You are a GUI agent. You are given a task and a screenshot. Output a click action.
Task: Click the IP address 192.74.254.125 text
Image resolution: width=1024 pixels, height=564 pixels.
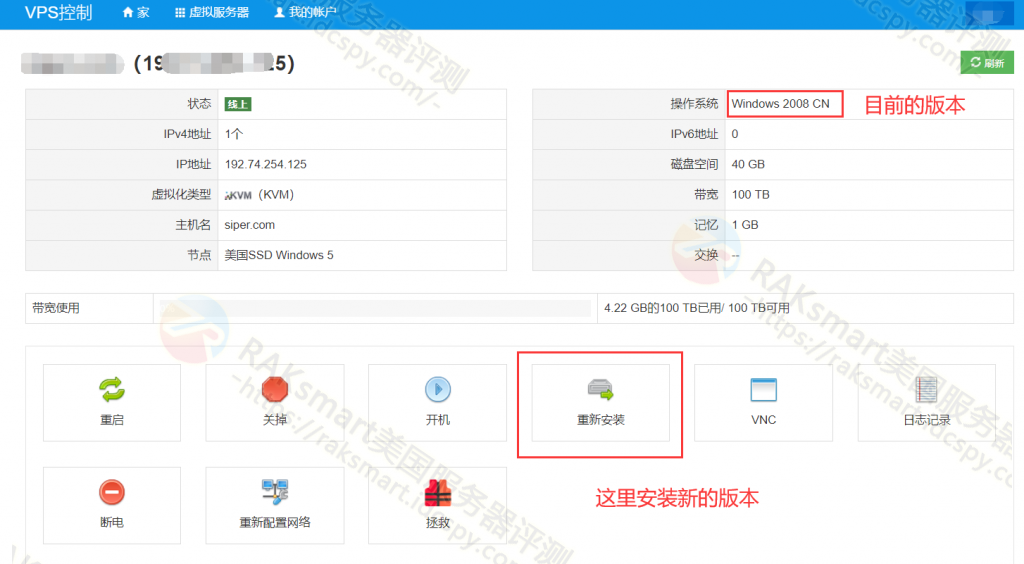266,164
